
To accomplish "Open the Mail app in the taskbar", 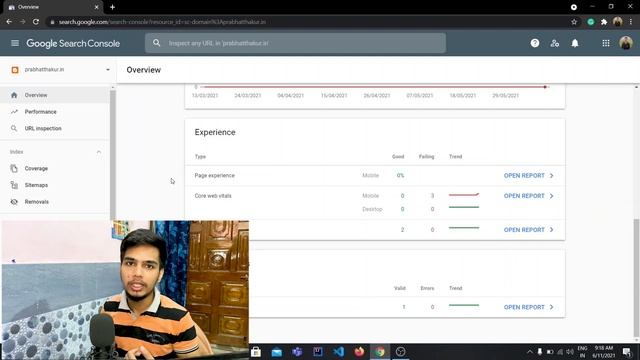I will 277,352.
